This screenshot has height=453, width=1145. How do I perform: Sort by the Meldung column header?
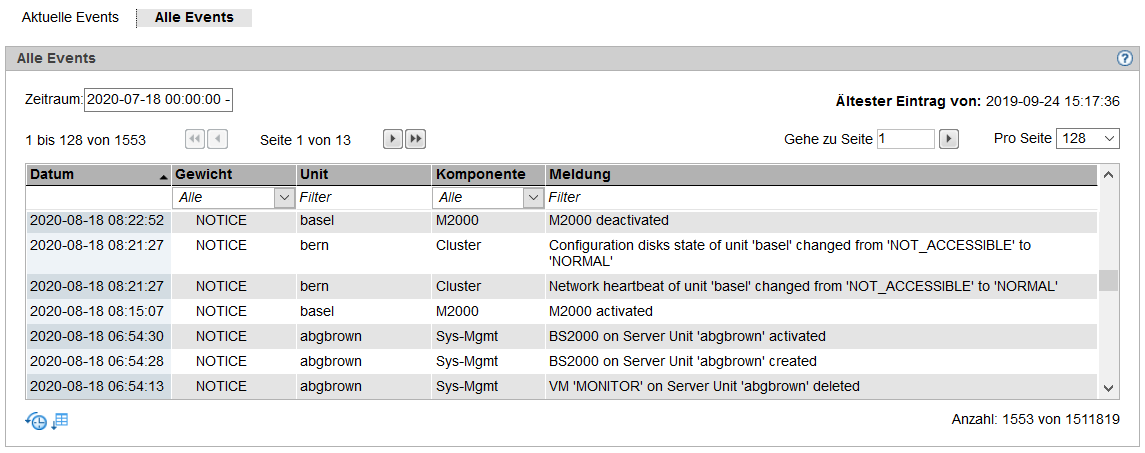[821, 175]
